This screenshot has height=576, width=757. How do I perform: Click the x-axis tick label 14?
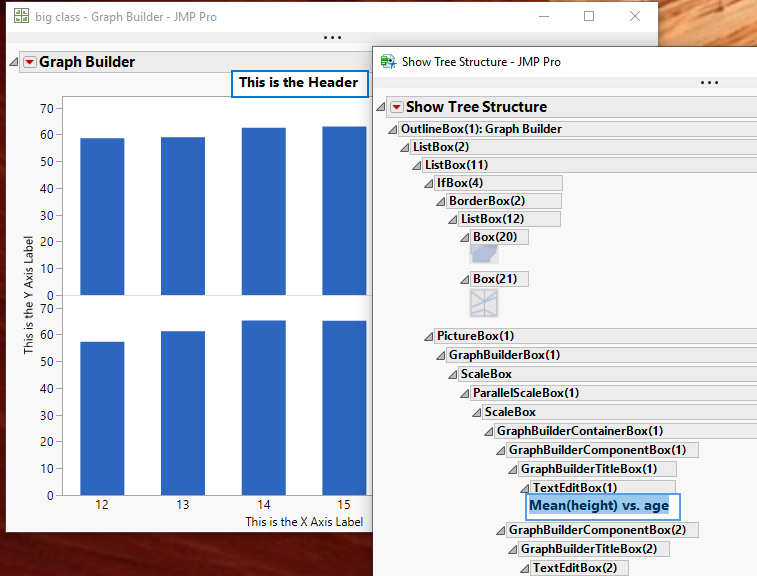[x=264, y=505]
